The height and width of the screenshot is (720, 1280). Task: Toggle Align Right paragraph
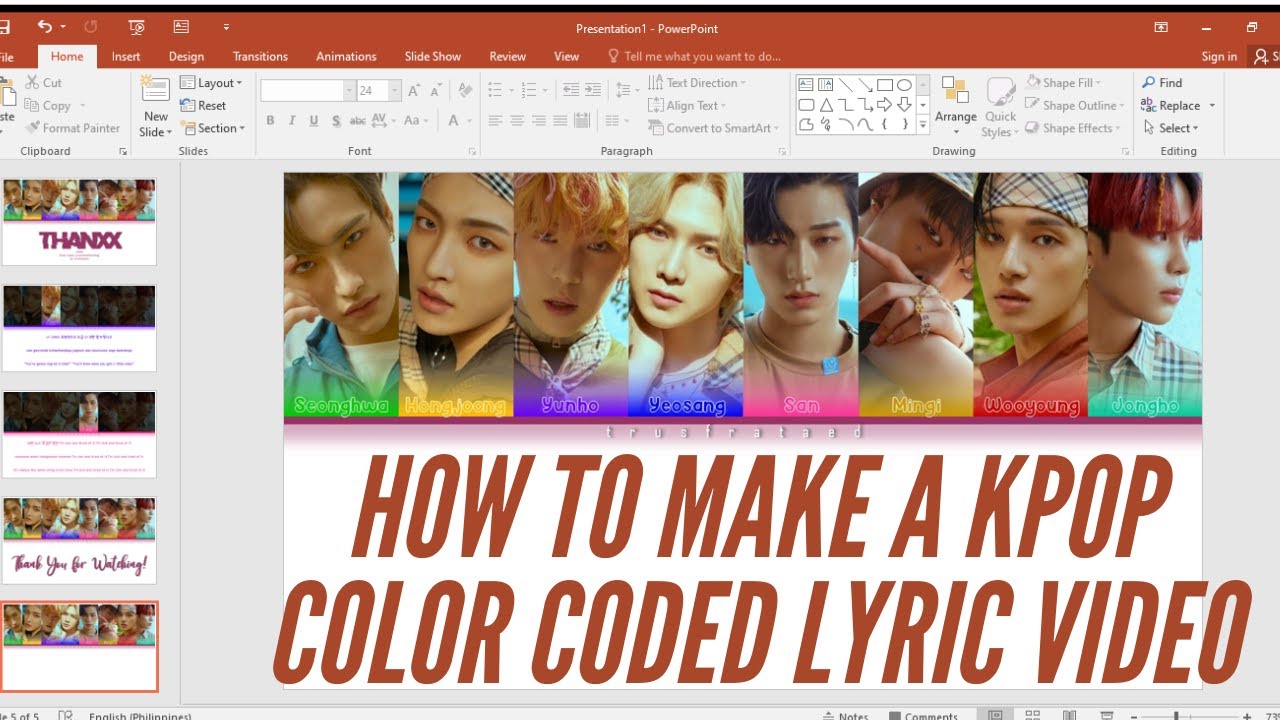(x=539, y=121)
